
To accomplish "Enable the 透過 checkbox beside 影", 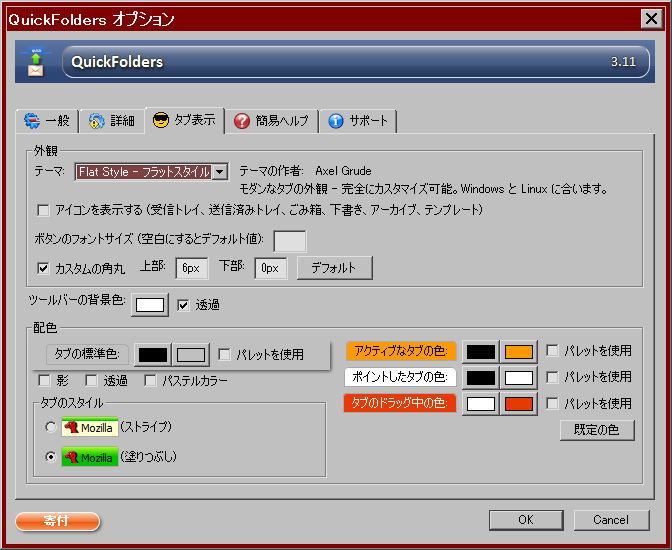I will (91, 380).
